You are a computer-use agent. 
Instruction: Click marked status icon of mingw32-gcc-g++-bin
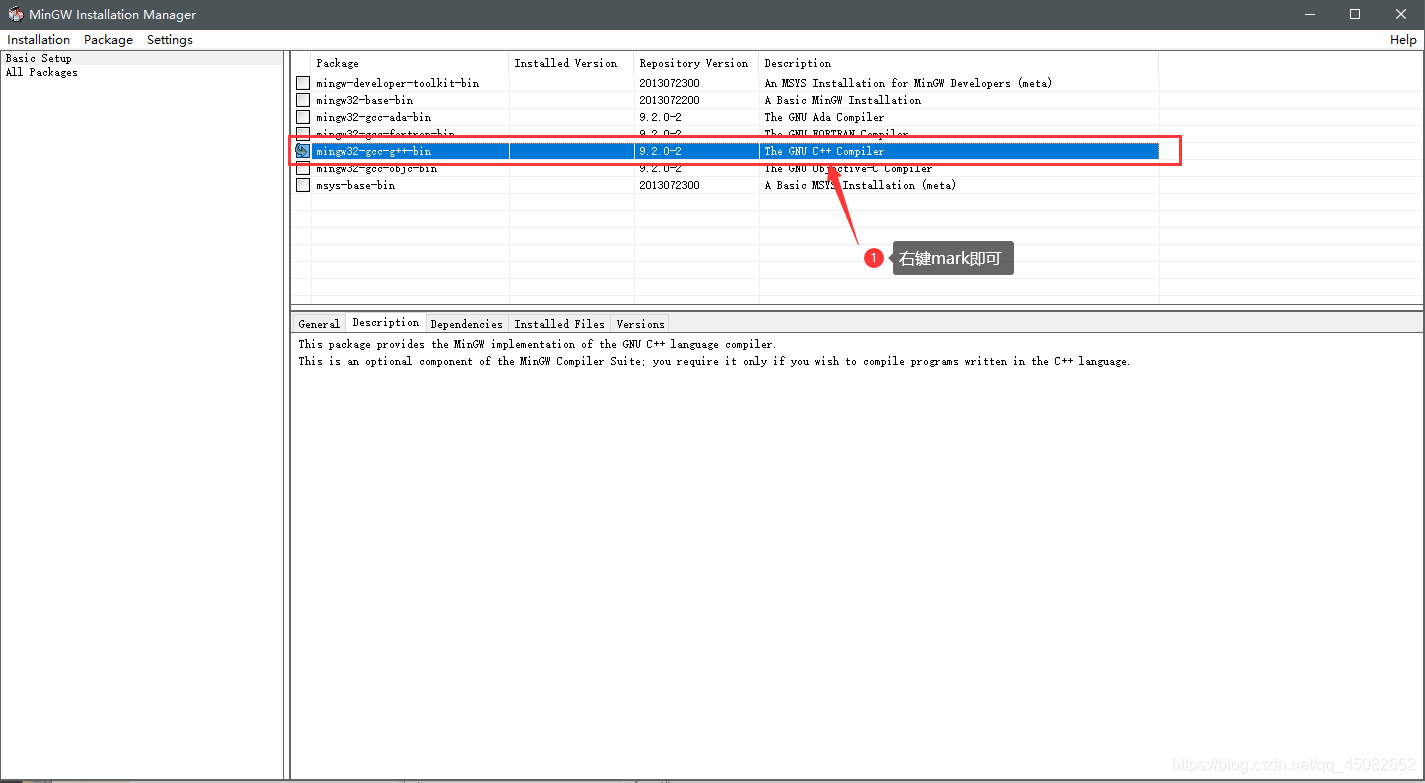click(x=303, y=151)
